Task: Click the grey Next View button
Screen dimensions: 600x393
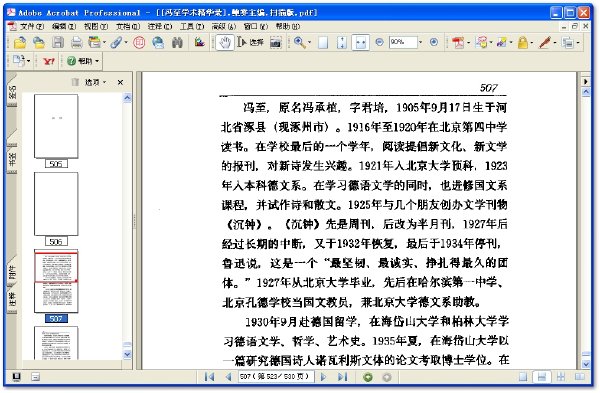Action: [387, 377]
